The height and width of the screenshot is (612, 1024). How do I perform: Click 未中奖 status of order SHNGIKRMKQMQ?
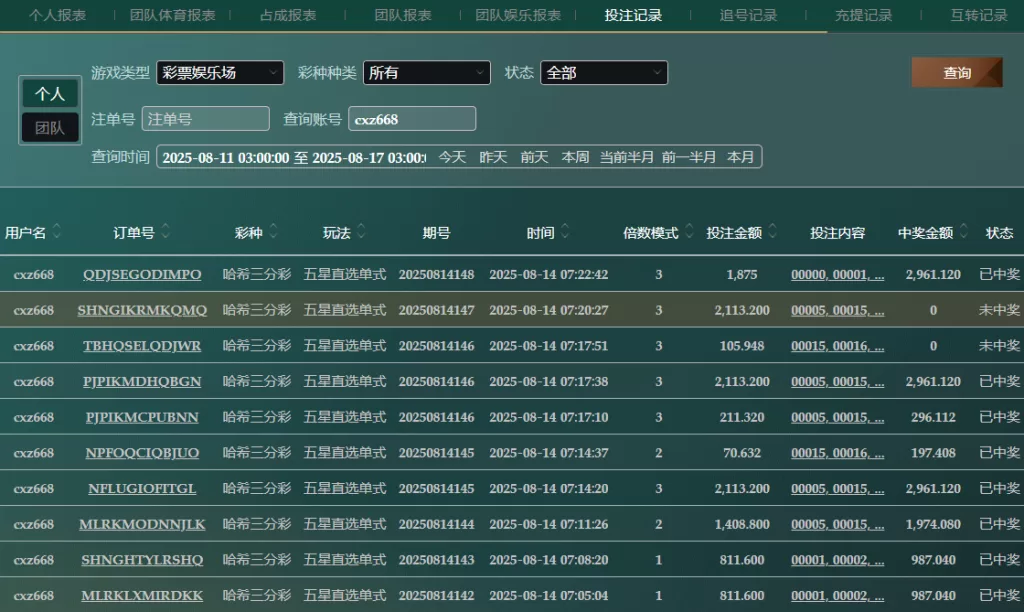click(999, 310)
